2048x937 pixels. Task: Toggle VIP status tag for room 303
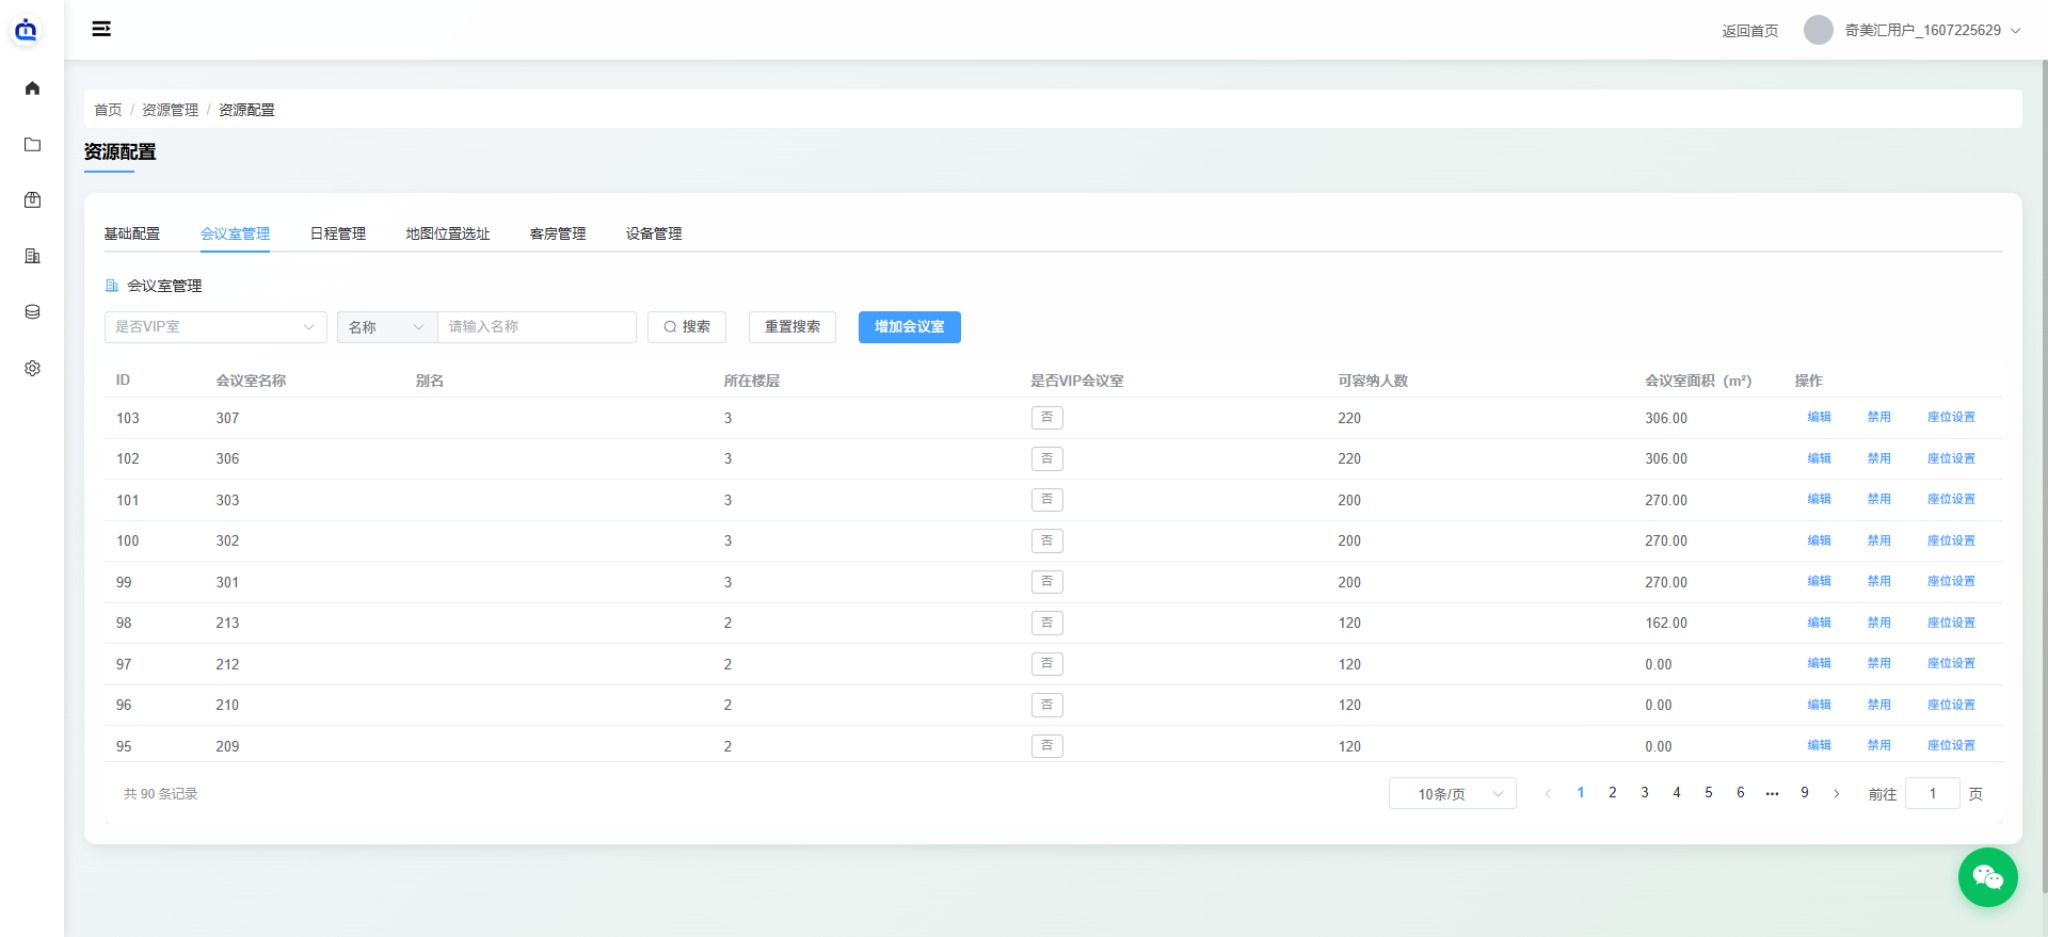pyautogui.click(x=1047, y=499)
